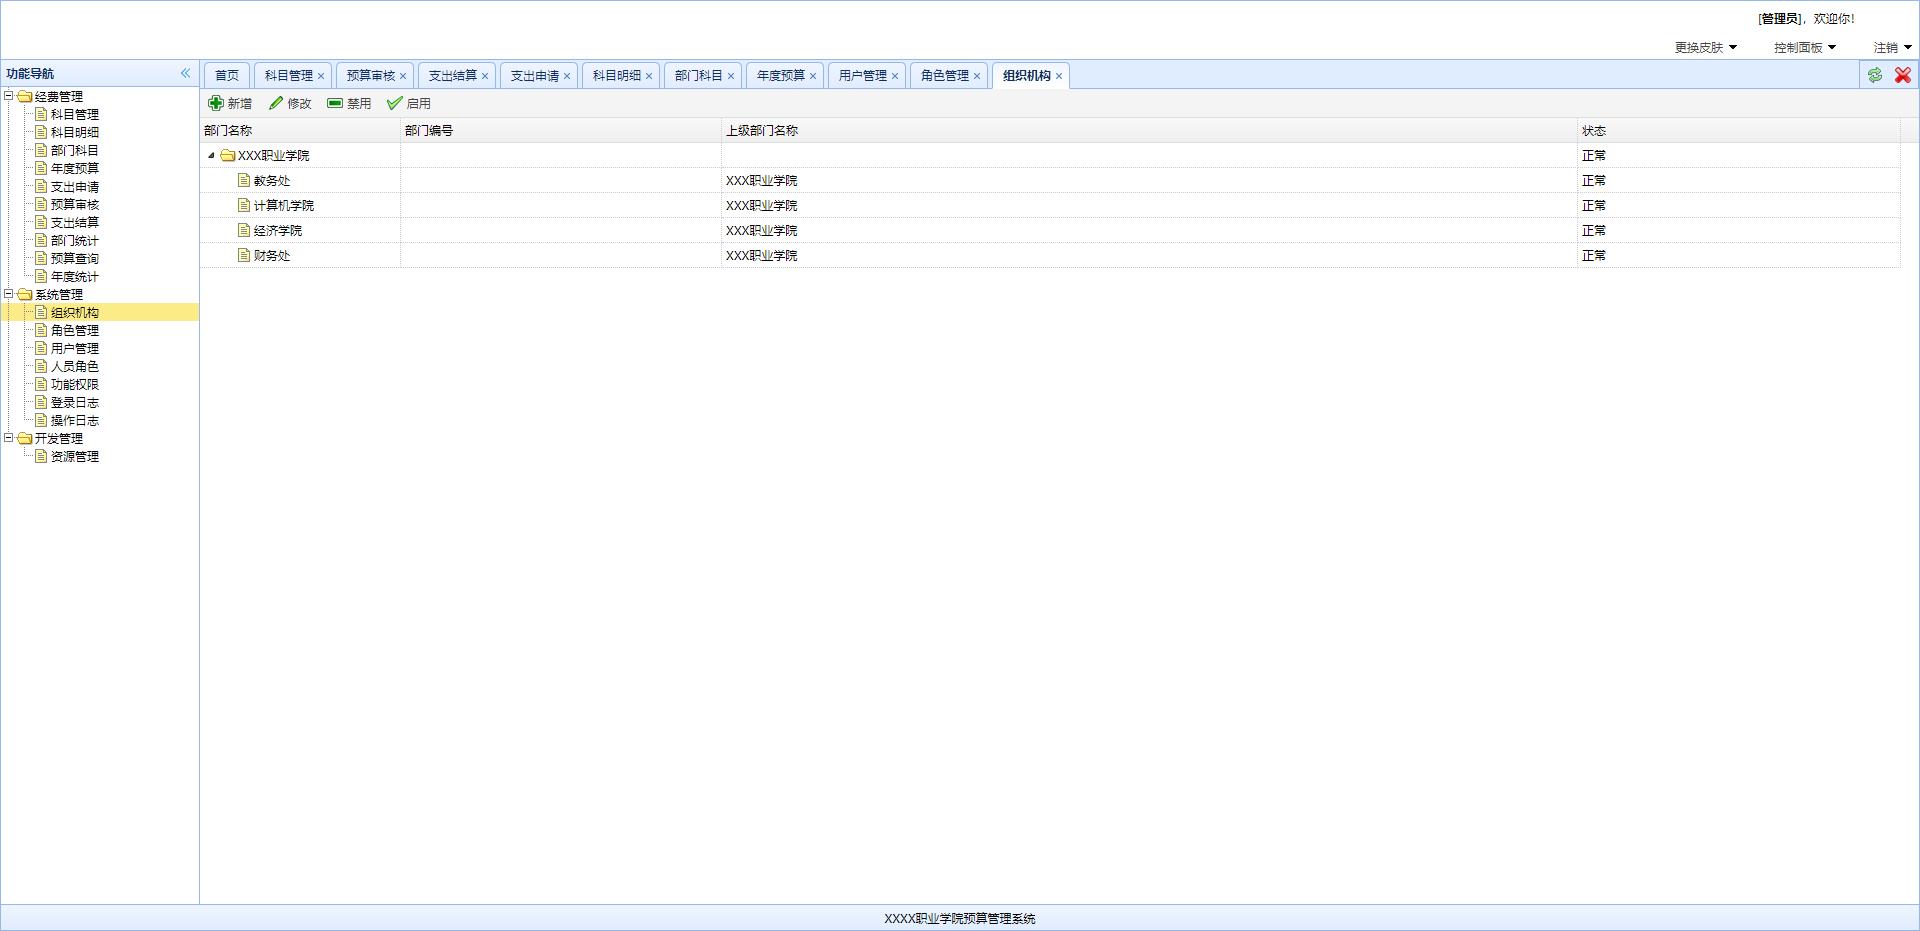The height and width of the screenshot is (931, 1920).
Task: Click 正常 status in 财务处 row
Action: click(x=1594, y=255)
